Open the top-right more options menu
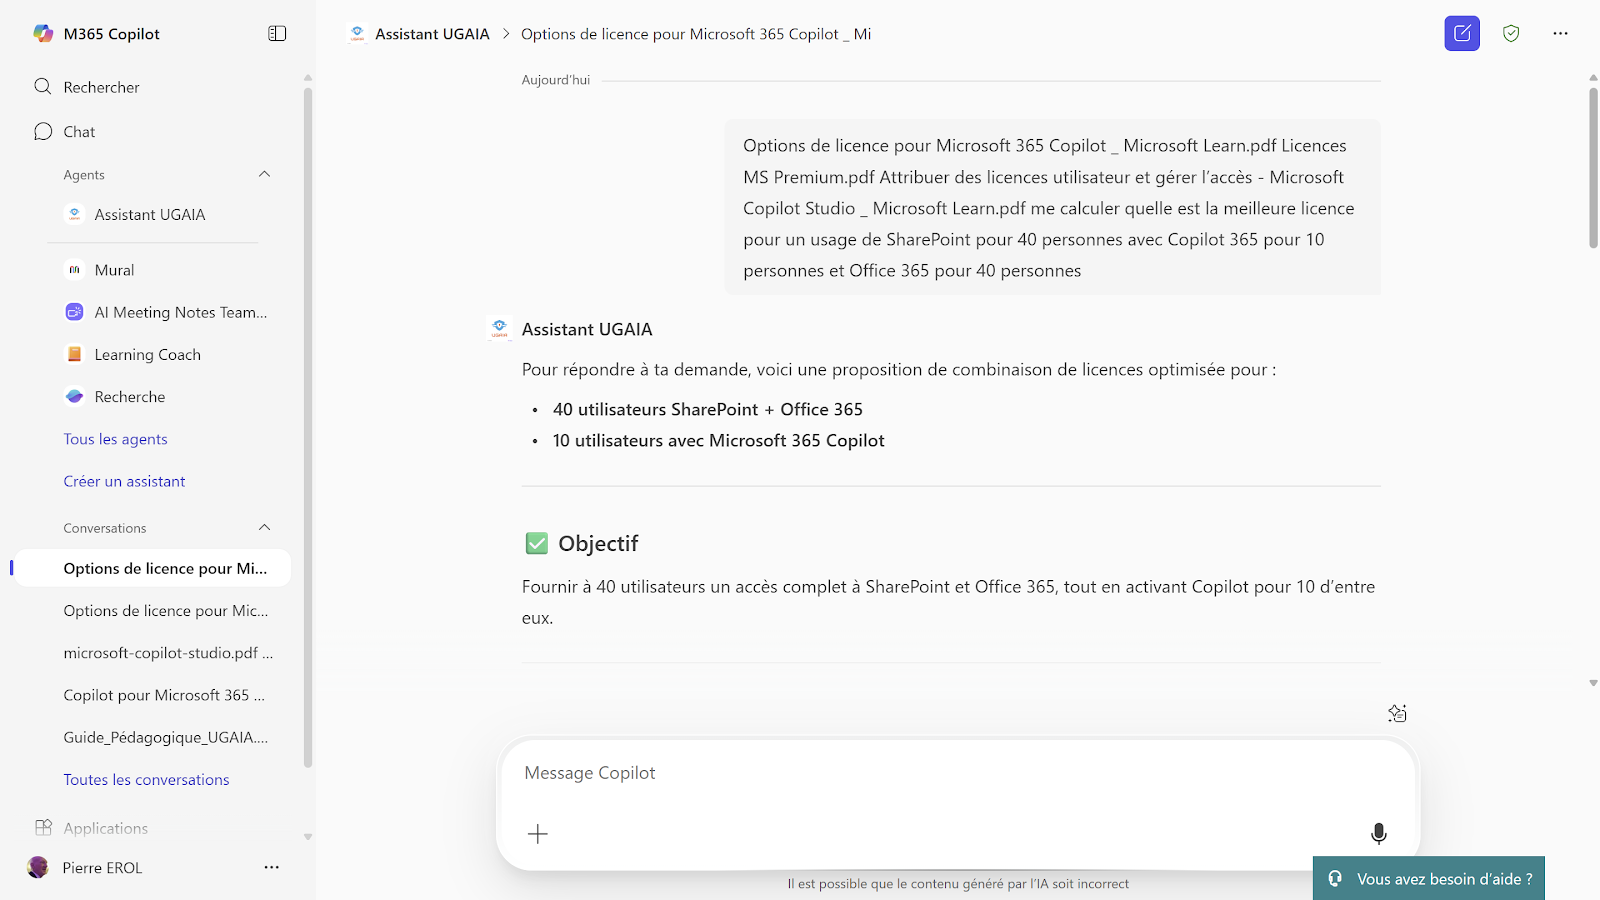The height and width of the screenshot is (900, 1600). pos(1560,33)
